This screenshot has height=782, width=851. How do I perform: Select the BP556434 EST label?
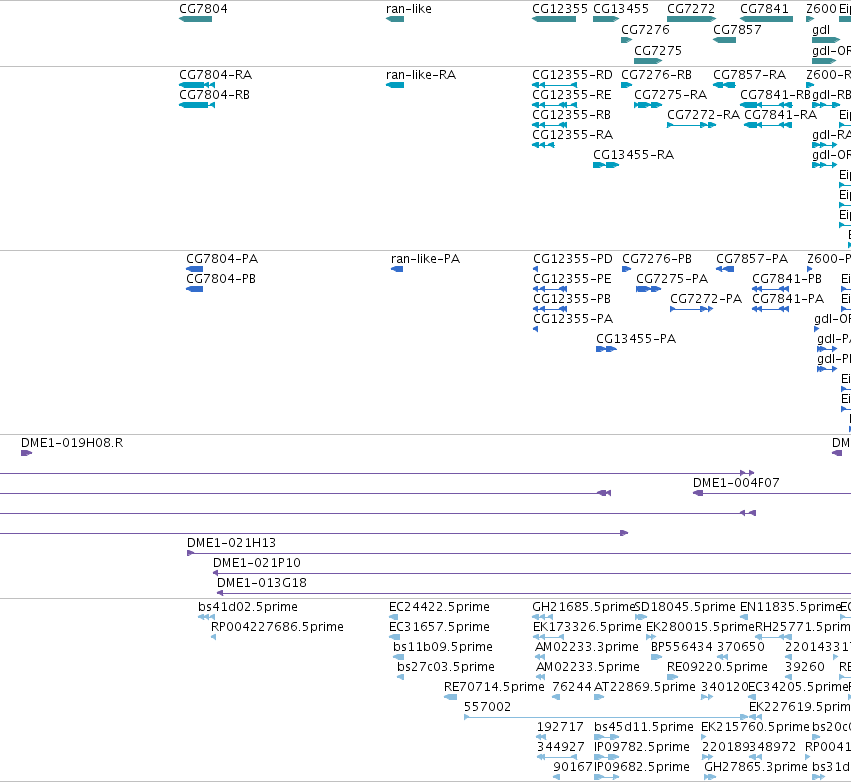point(682,647)
